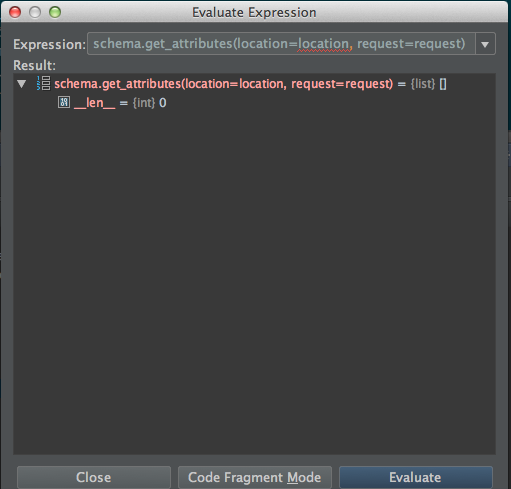Click the underlined word location in the expression
The height and width of the screenshot is (489, 511).
[323, 44]
